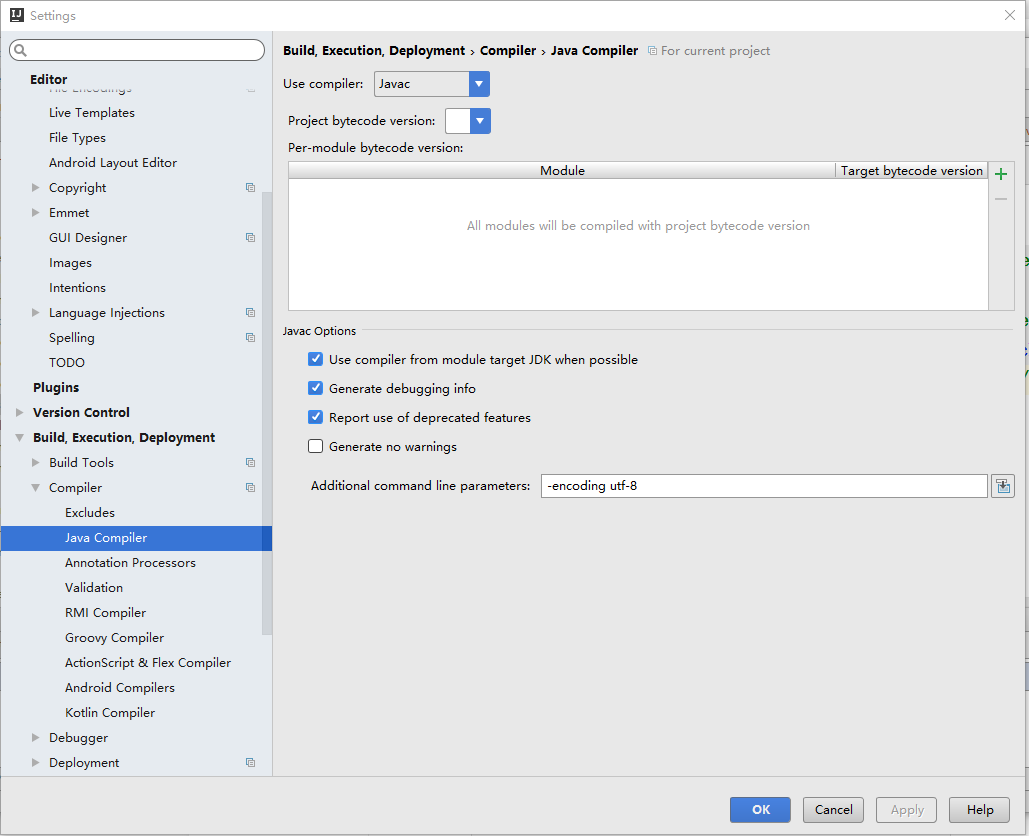Enable the Generate no warnings option
This screenshot has width=1029, height=836.
315,446
